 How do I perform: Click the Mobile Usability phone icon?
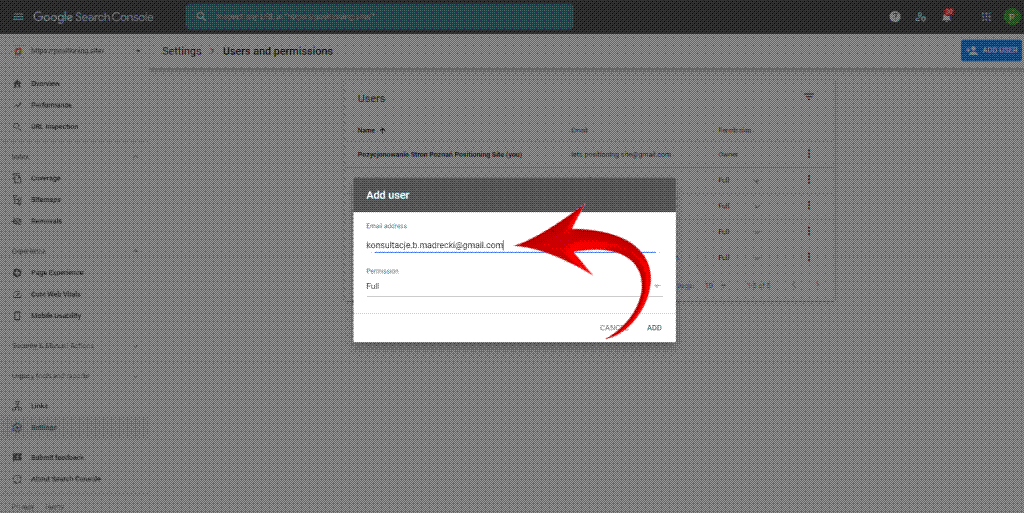click(18, 316)
